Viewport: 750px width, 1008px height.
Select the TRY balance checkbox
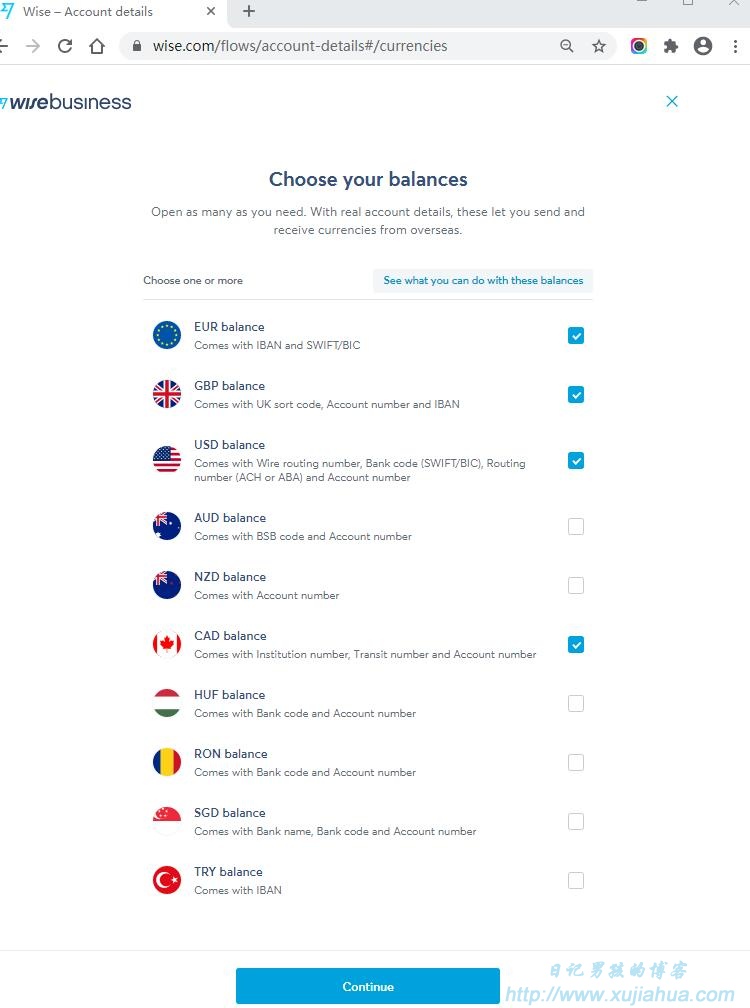[x=576, y=880]
